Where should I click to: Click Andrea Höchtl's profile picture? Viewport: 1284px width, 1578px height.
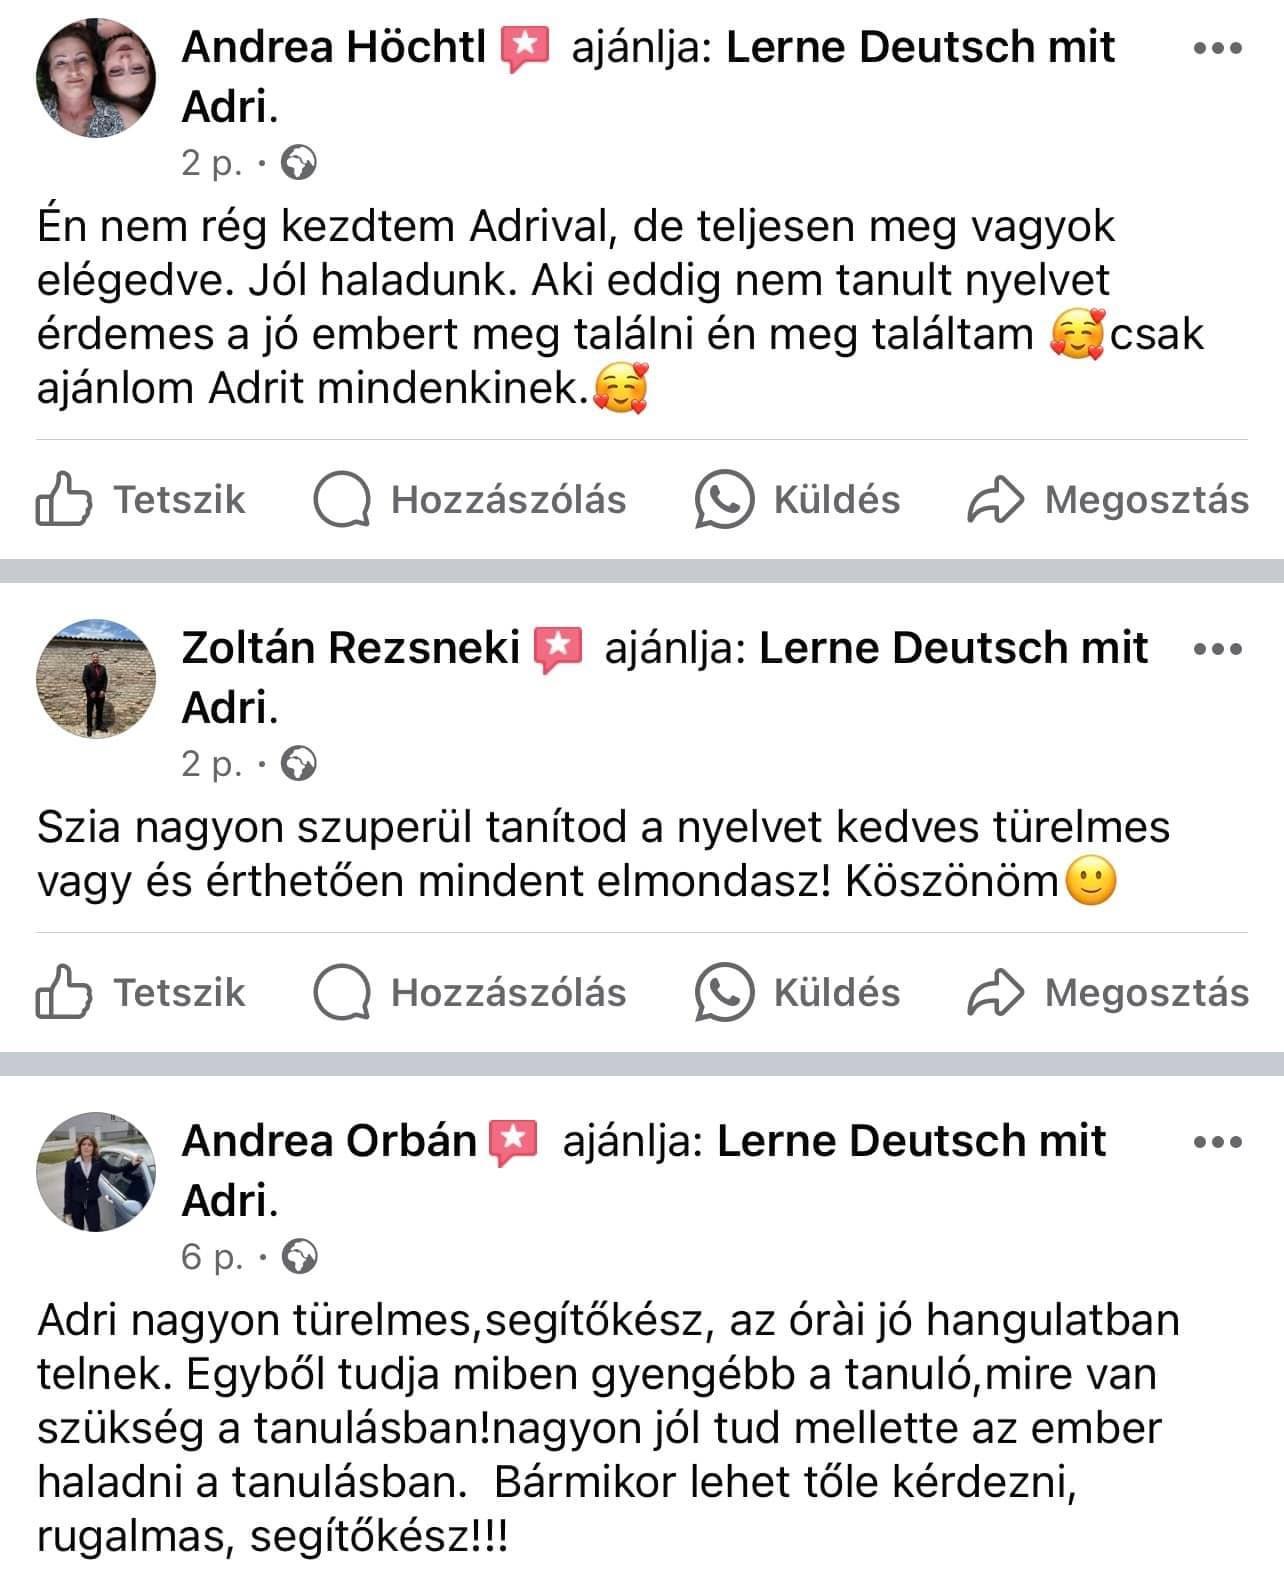click(96, 77)
